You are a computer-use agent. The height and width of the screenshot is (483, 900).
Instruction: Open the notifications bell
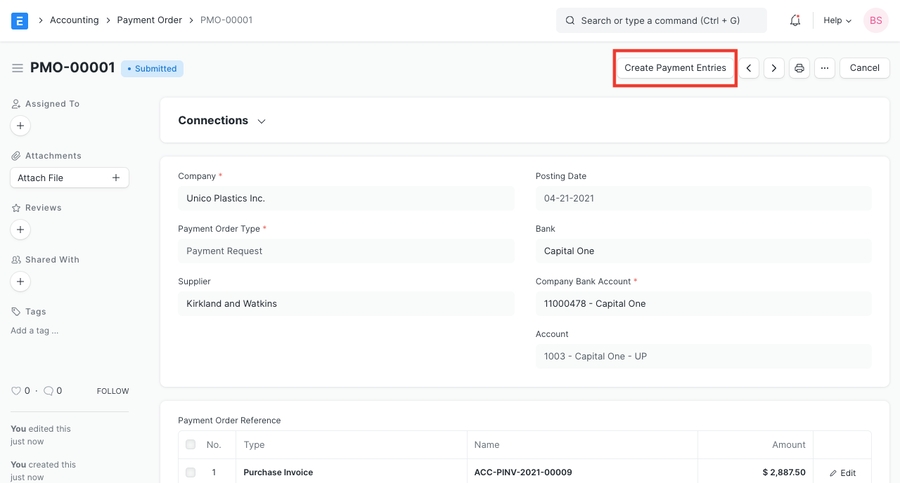click(795, 20)
